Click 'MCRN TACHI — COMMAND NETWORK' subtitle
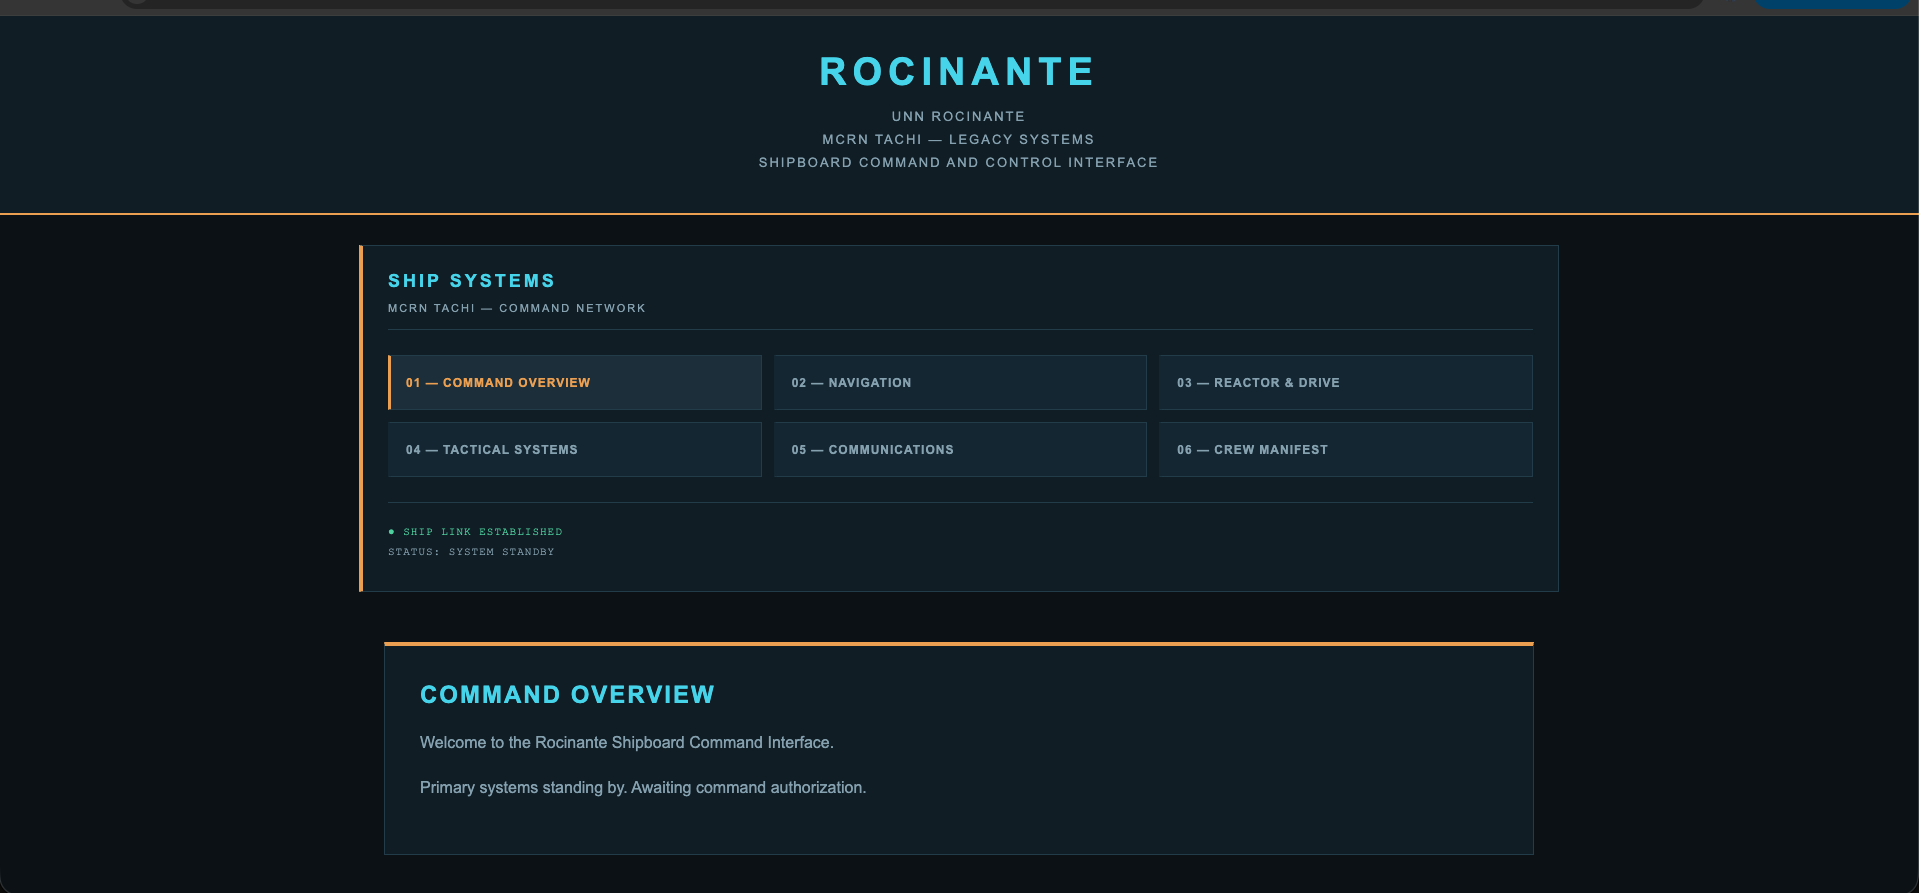Screen dimensions: 1919x893 [517, 308]
